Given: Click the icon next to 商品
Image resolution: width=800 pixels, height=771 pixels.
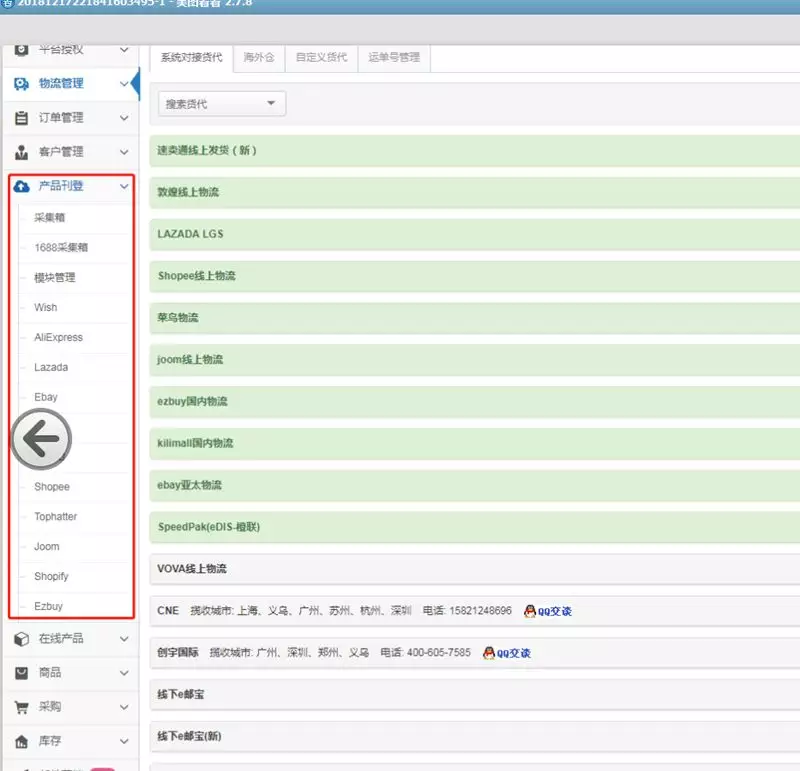Looking at the screenshot, I should pos(21,673).
